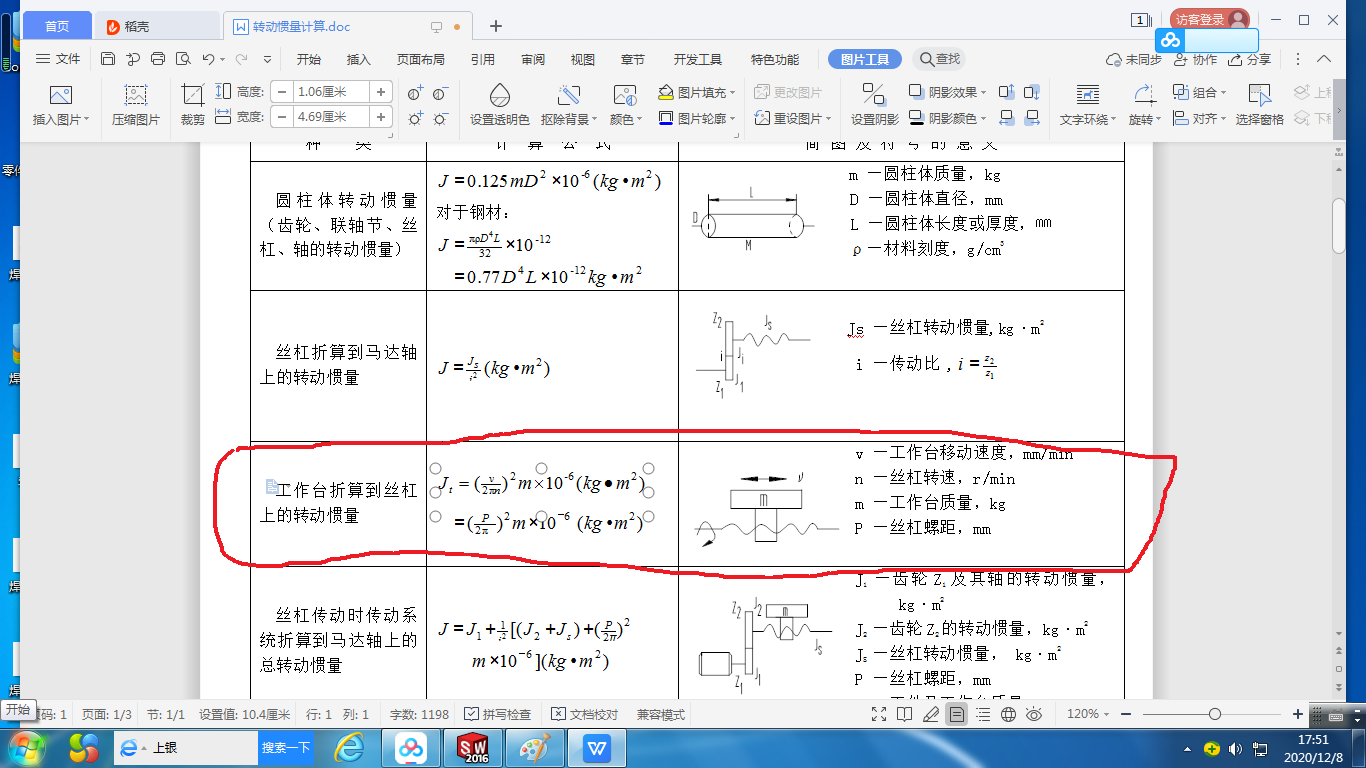Toggle eye protection mode icon
The height and width of the screenshot is (768, 1366).
[x=1034, y=714]
